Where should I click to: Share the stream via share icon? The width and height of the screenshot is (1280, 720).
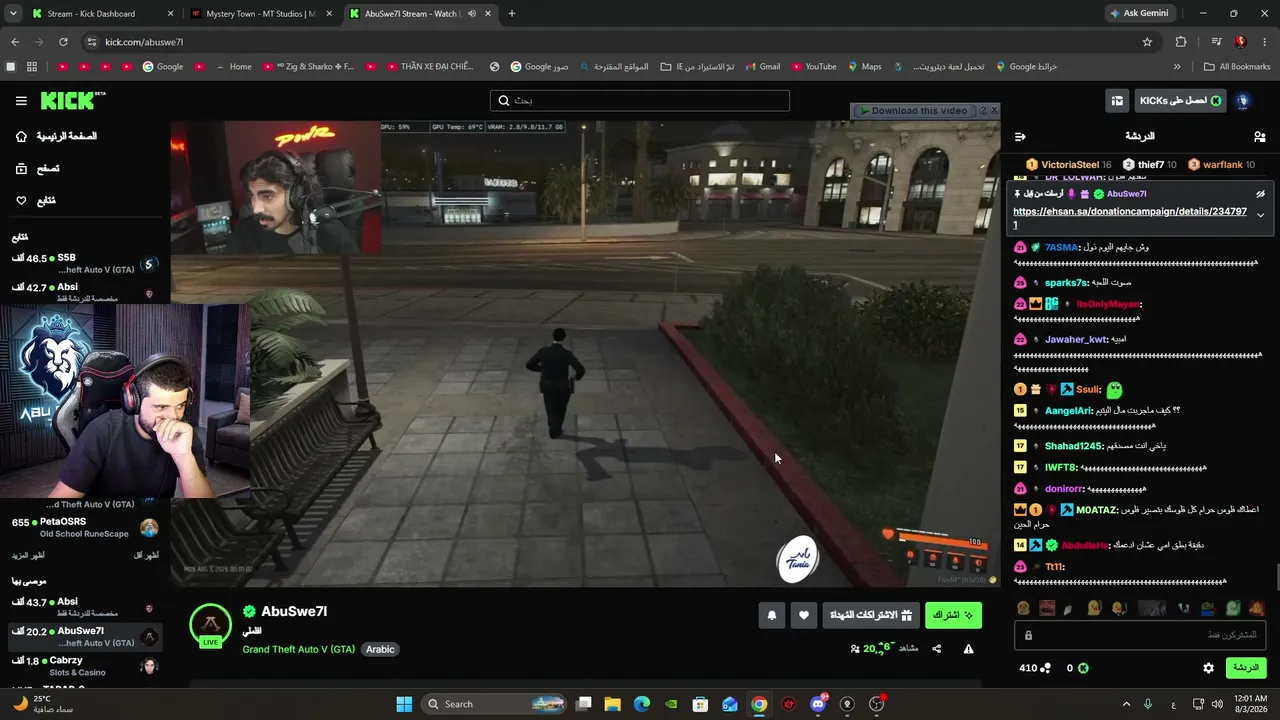(x=937, y=649)
